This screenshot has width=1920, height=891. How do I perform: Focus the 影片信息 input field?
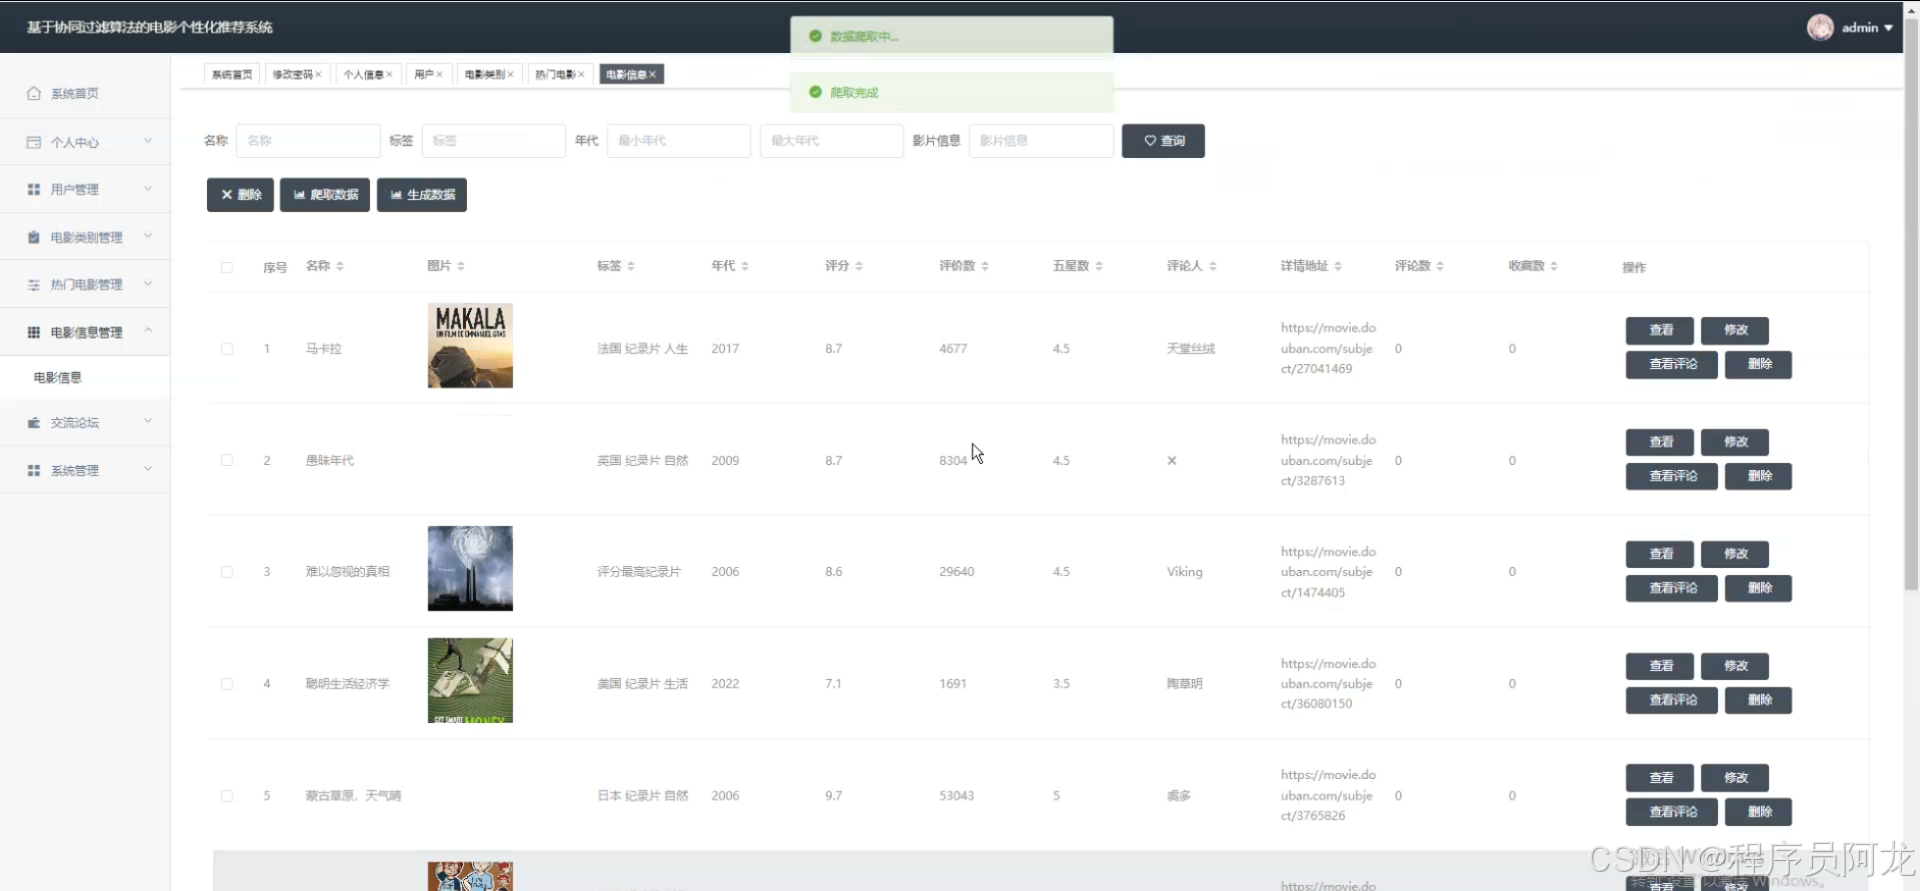coord(1041,141)
